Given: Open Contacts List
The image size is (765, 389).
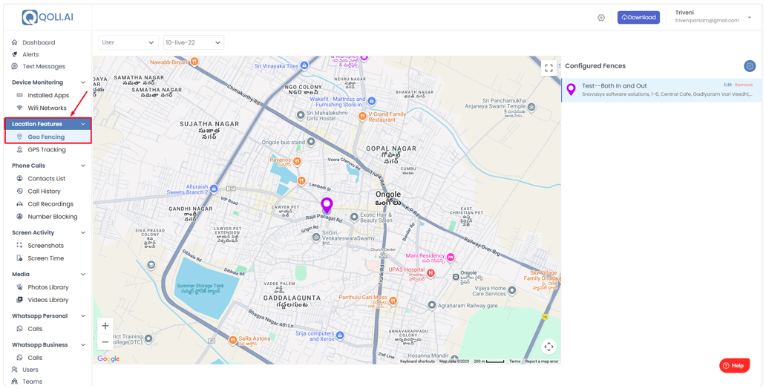Looking at the screenshot, I should 46,179.
